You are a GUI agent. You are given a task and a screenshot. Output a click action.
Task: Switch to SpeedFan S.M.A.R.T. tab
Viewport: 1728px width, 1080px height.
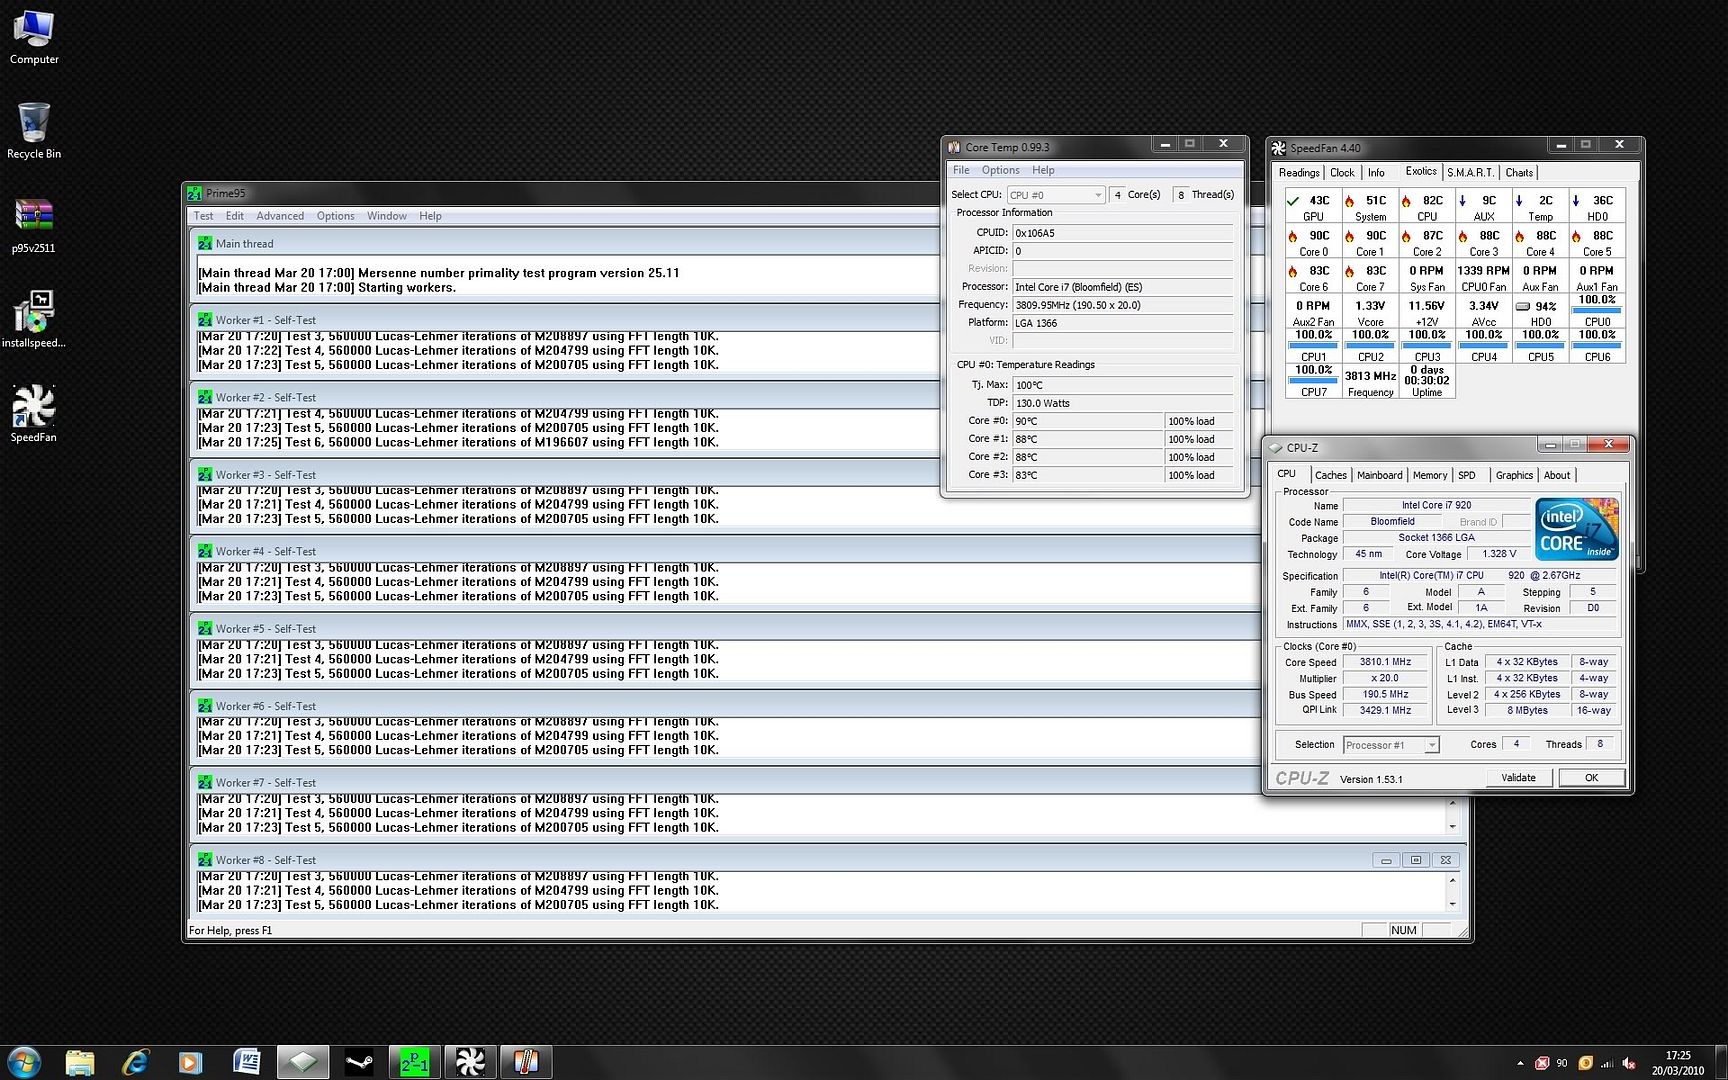pos(1470,173)
